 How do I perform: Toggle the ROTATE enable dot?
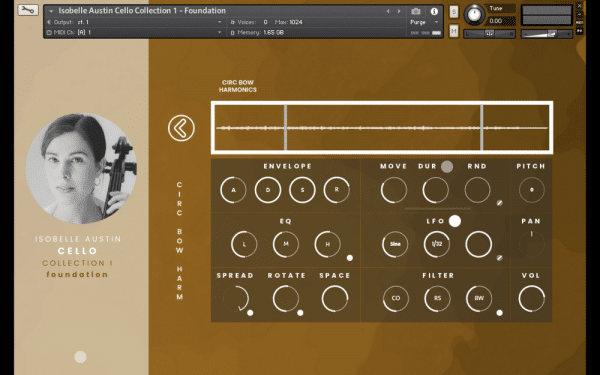tap(300, 313)
